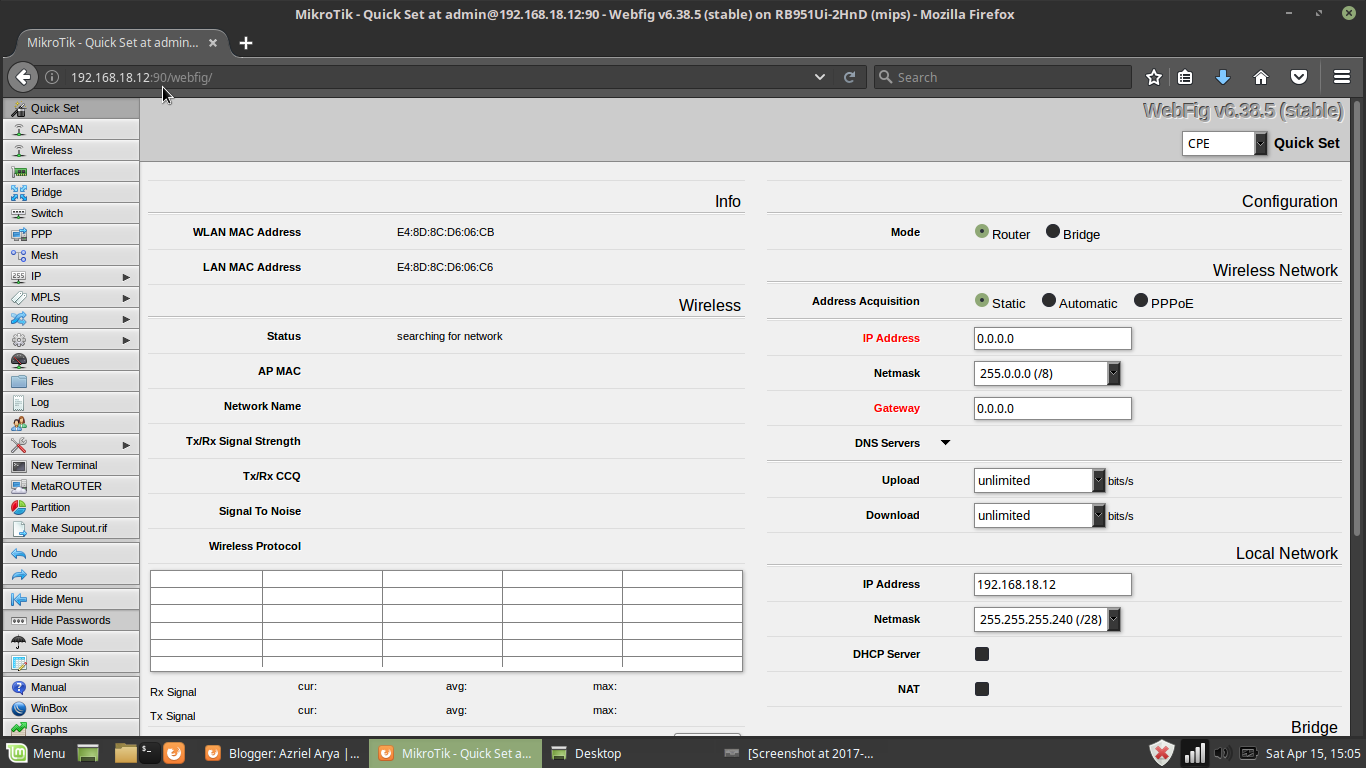Open MetaROUTER in the sidebar
This screenshot has height=768, width=1366.
pos(70,486)
